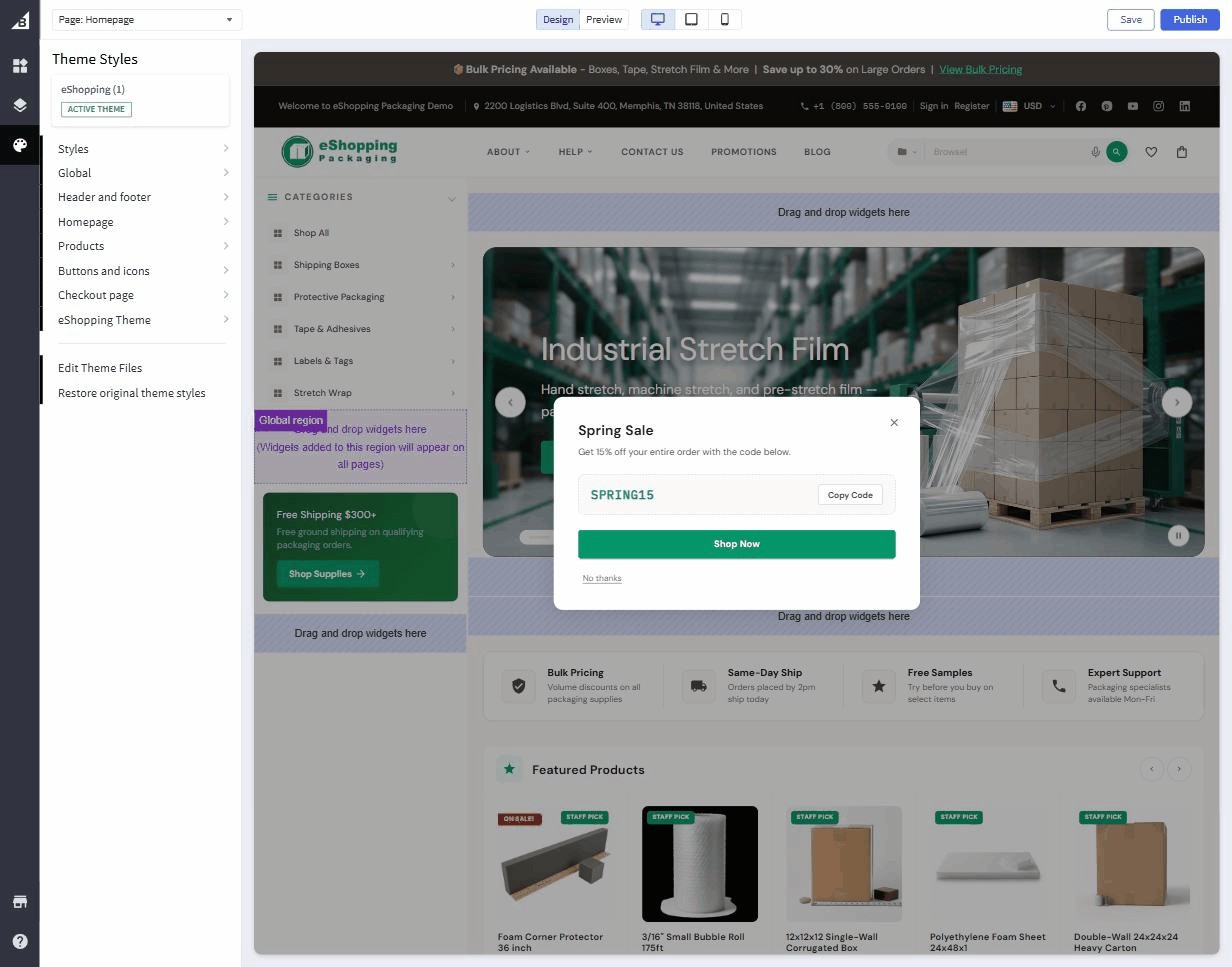Click the microphone voice search icon
The height and width of the screenshot is (967, 1232).
tap(1095, 152)
